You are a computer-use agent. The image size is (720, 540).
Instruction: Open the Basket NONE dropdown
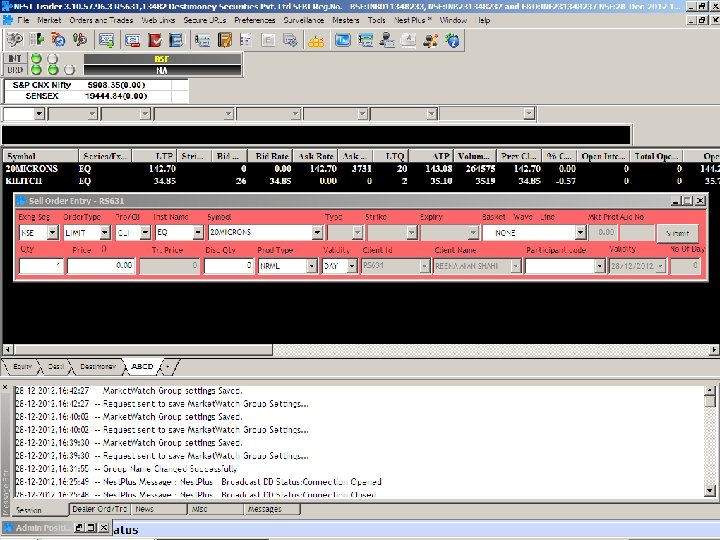(580, 233)
